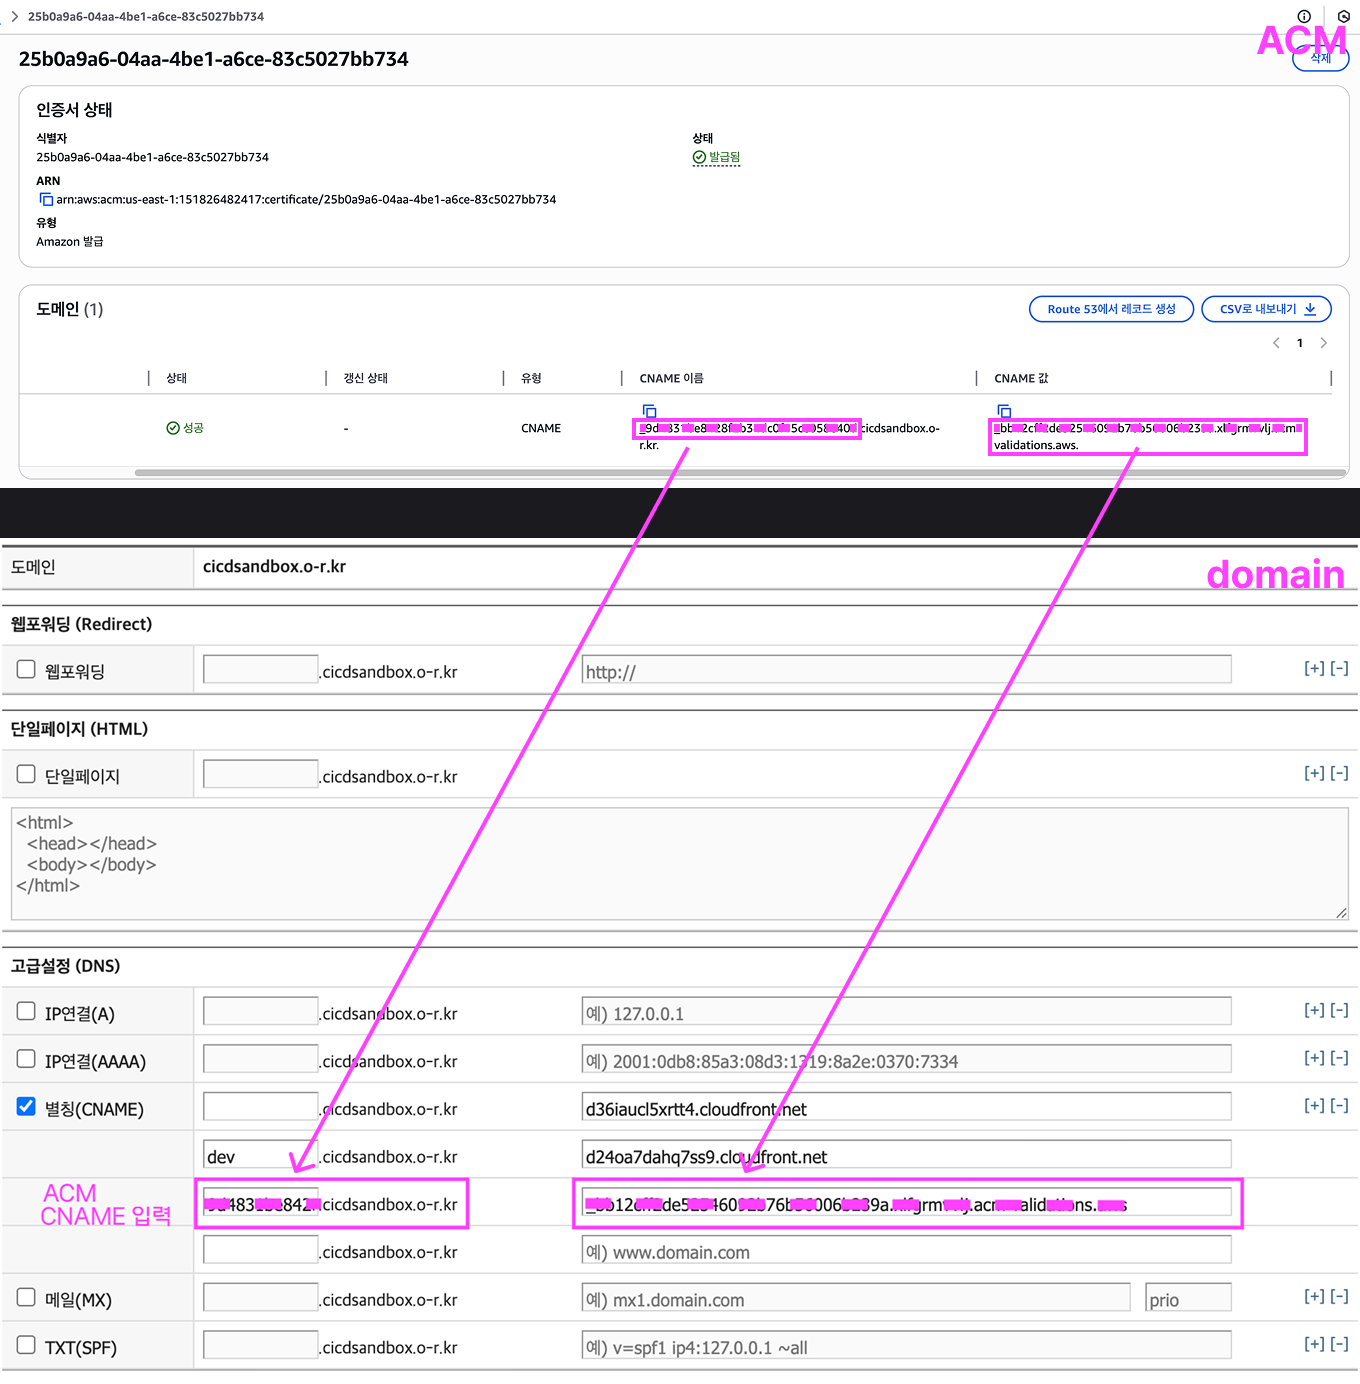Copy the CNAME name value icon
Screen dimensions: 1360x1384
pos(649,411)
